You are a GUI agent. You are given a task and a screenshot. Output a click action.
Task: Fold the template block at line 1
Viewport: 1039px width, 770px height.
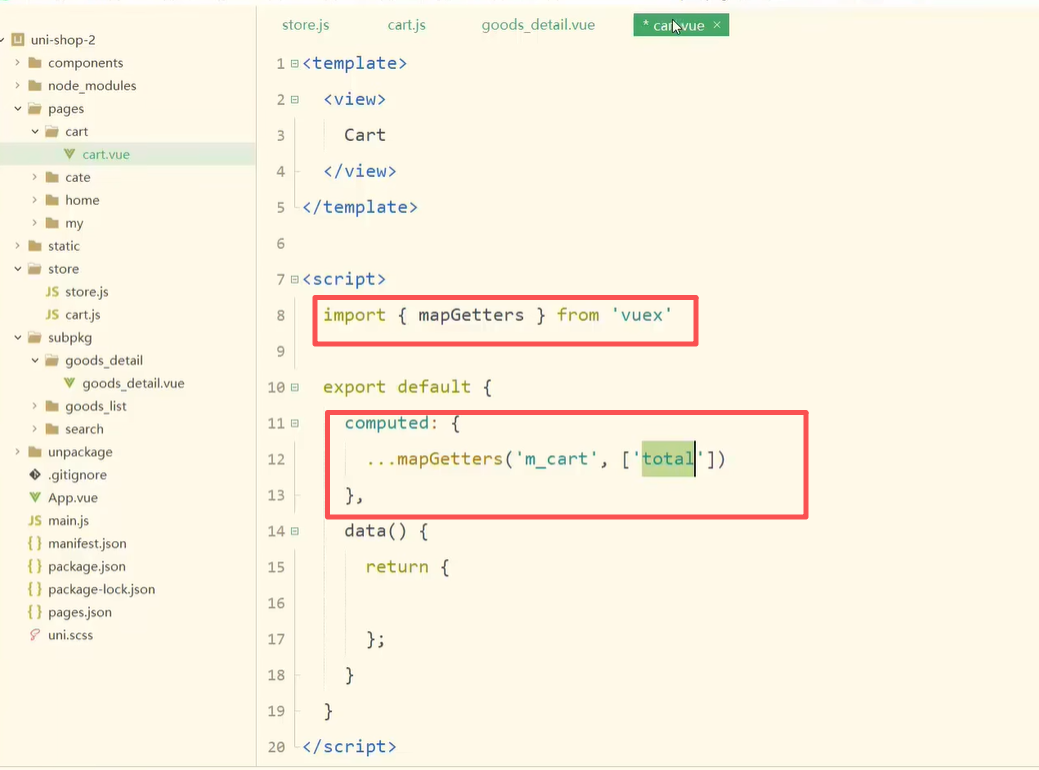[294, 64]
